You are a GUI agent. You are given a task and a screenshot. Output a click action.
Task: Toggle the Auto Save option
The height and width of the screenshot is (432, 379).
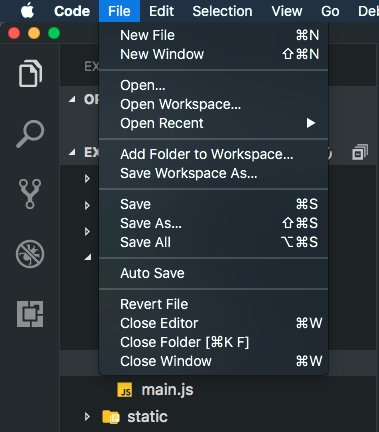[x=214, y=273]
